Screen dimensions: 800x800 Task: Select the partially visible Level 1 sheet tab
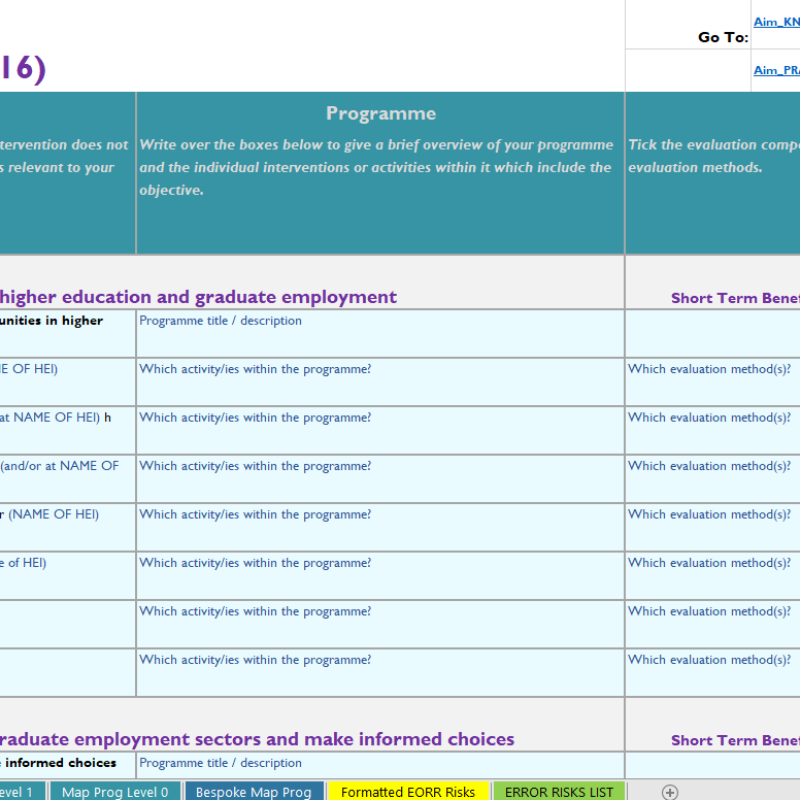pos(20,792)
